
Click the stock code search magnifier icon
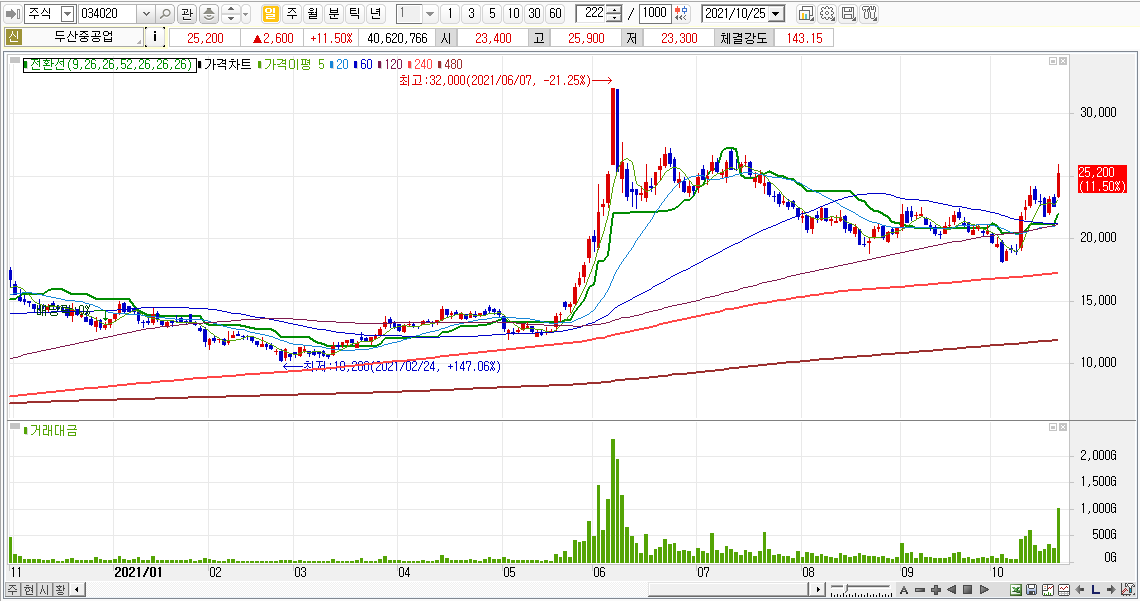pos(165,13)
